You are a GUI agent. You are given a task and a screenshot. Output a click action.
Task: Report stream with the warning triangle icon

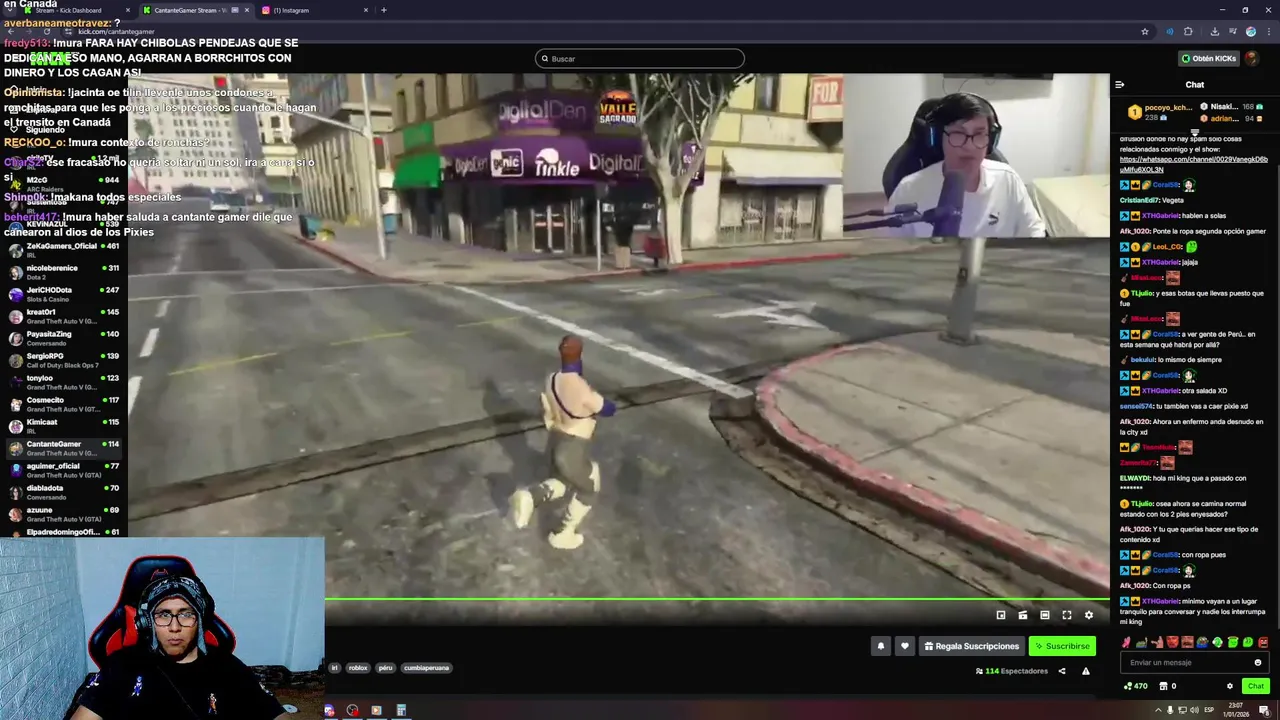click(1086, 671)
